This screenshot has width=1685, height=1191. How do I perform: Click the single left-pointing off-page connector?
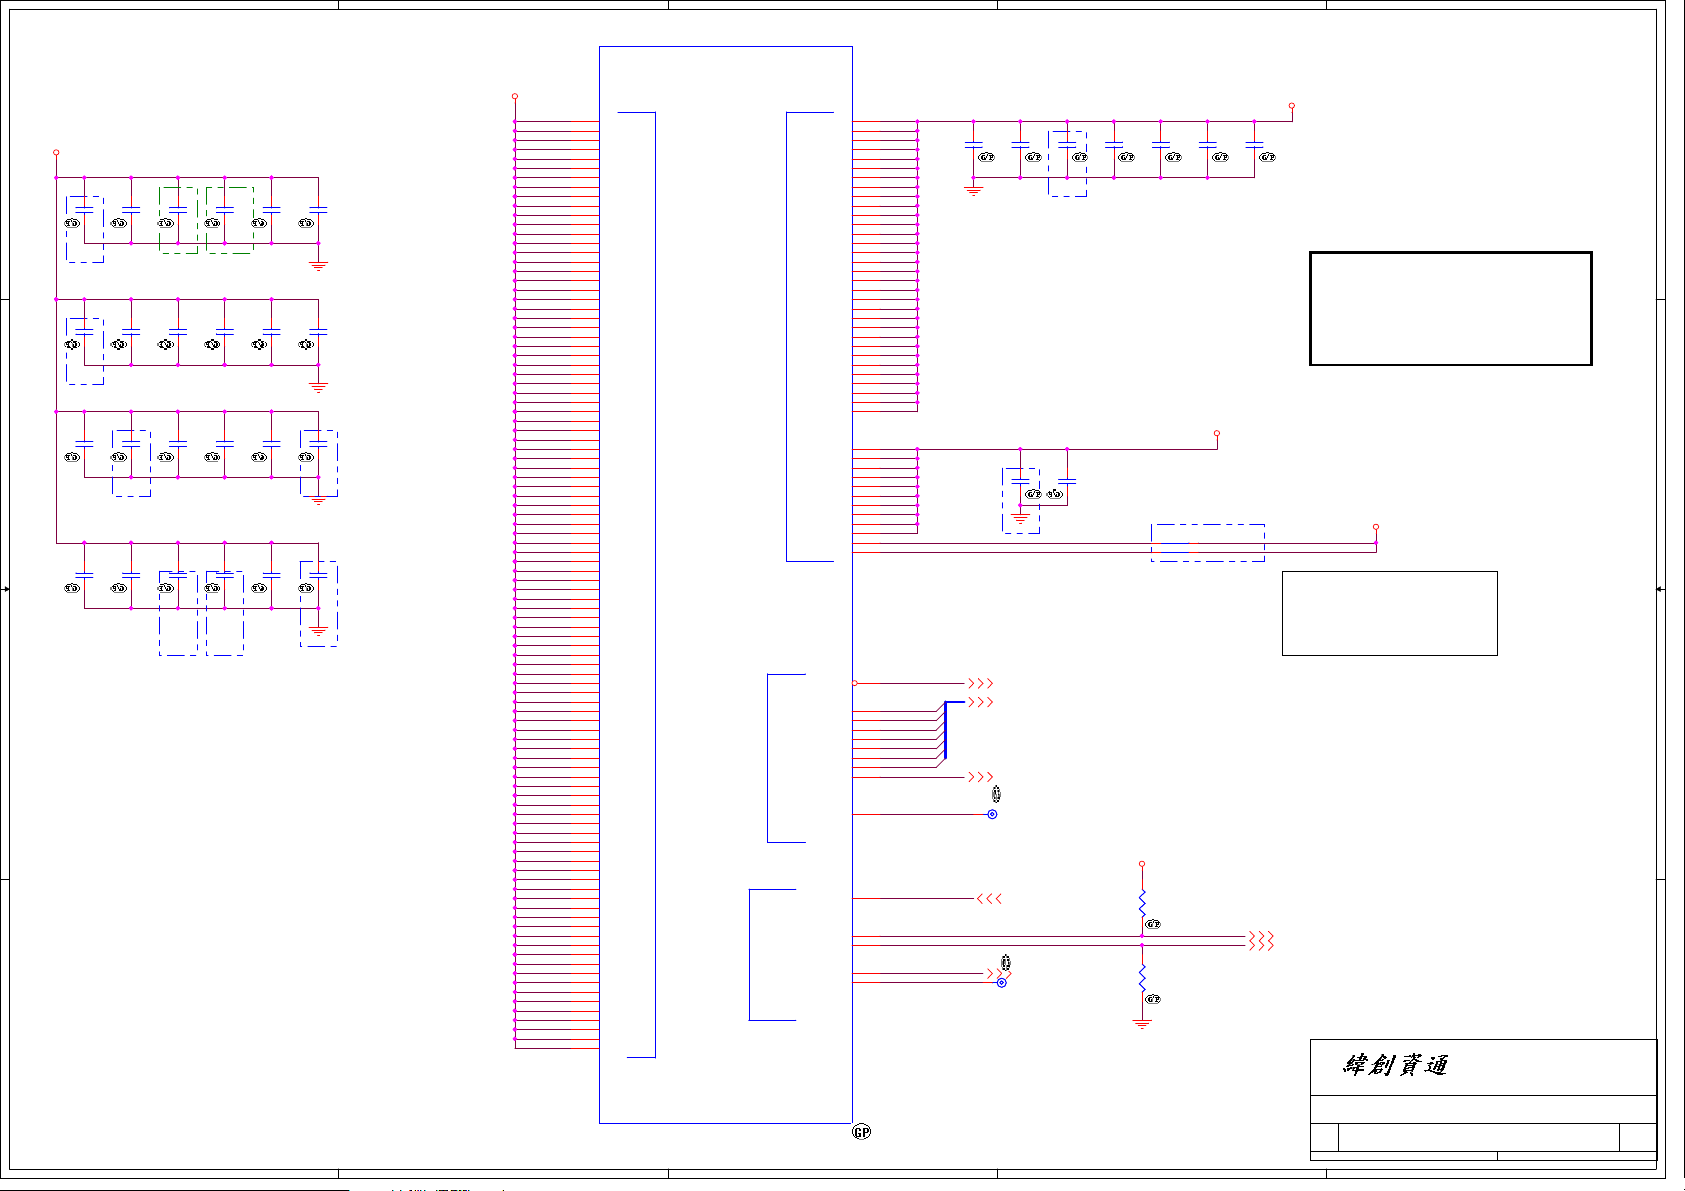click(989, 899)
